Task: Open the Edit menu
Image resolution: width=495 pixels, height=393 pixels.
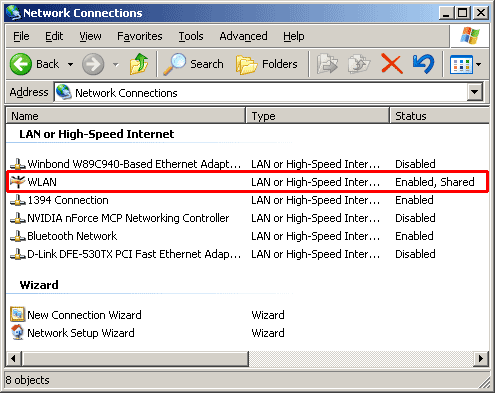Action: pos(54,36)
